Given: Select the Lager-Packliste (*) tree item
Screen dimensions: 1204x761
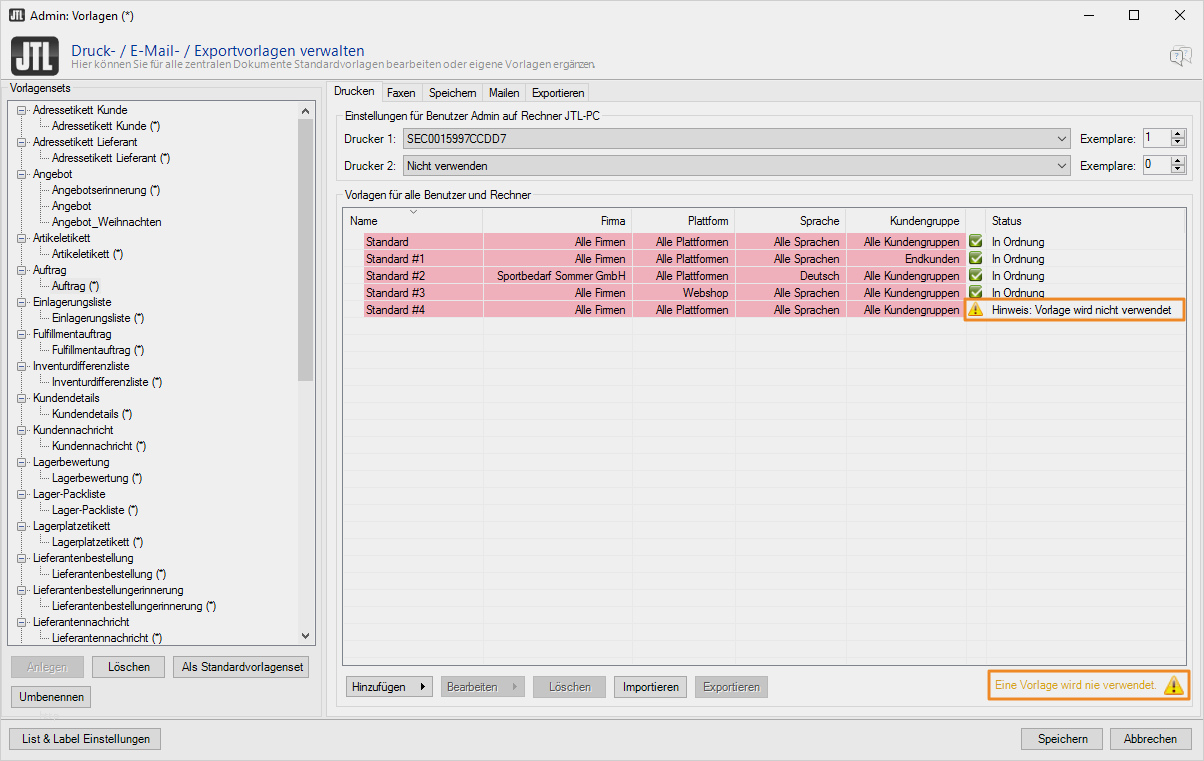Looking at the screenshot, I should [94, 510].
